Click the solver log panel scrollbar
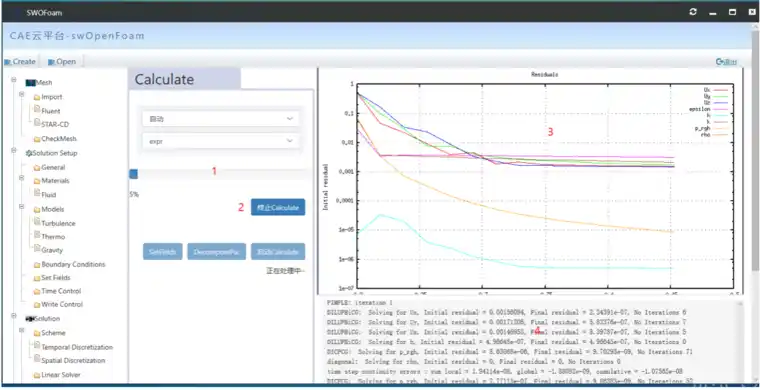The height and width of the screenshot is (390, 760). click(740, 342)
